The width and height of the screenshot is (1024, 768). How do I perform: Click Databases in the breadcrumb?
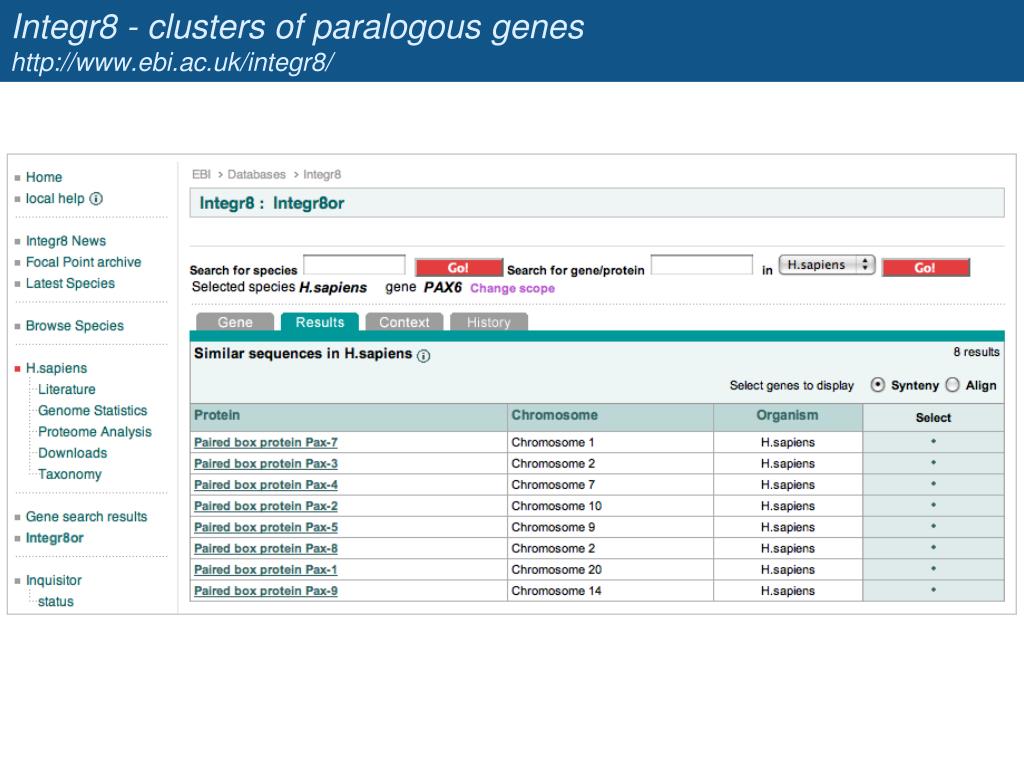[x=257, y=174]
